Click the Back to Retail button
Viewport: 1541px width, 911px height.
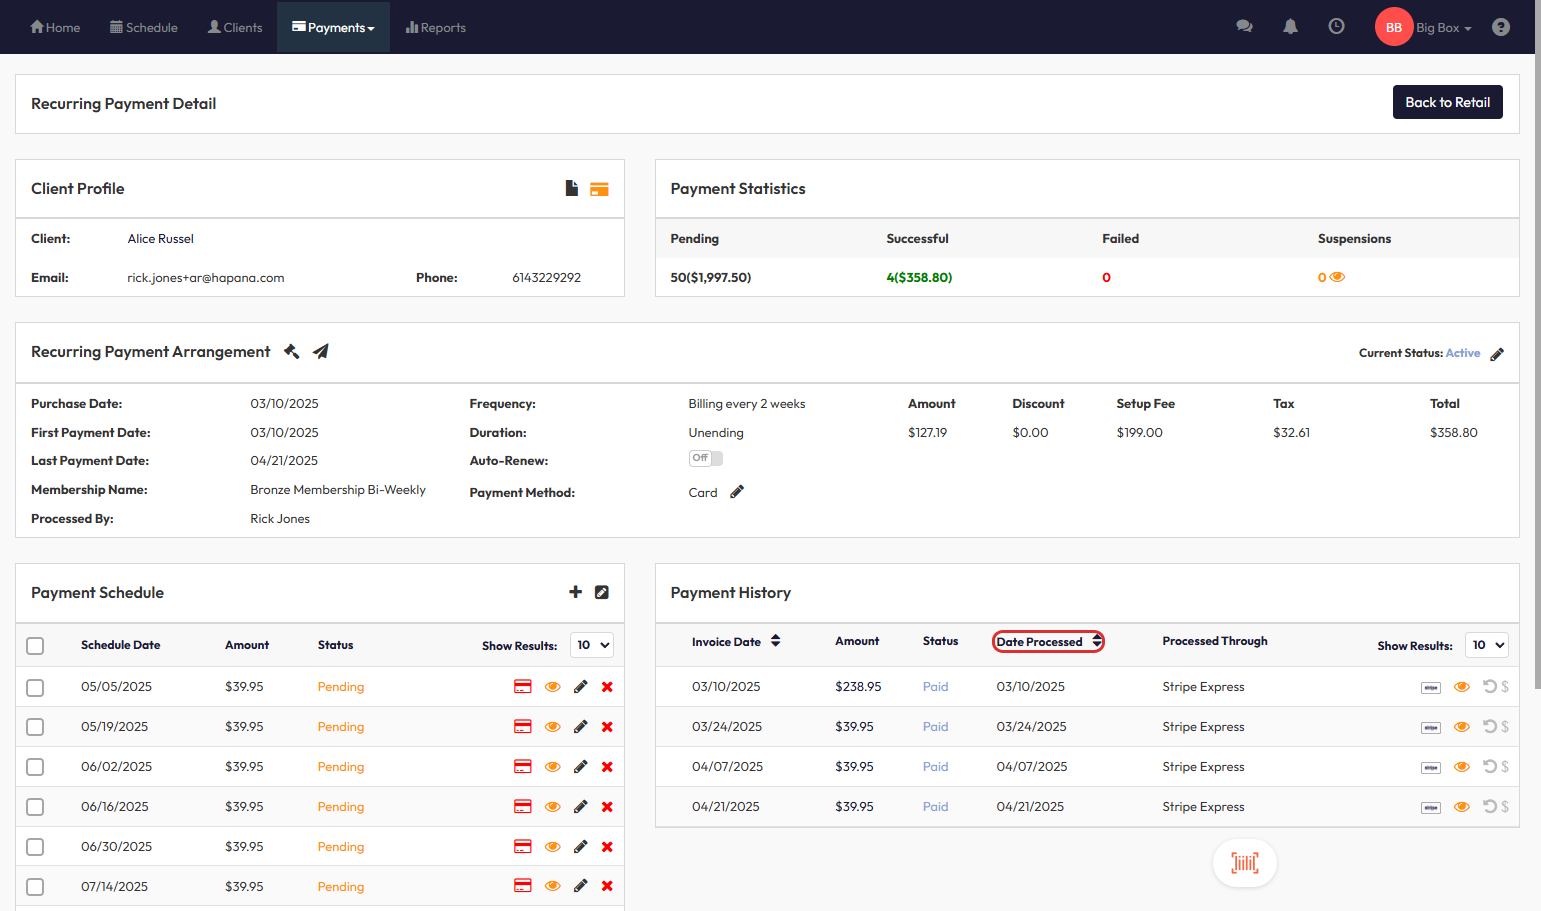(x=1447, y=102)
